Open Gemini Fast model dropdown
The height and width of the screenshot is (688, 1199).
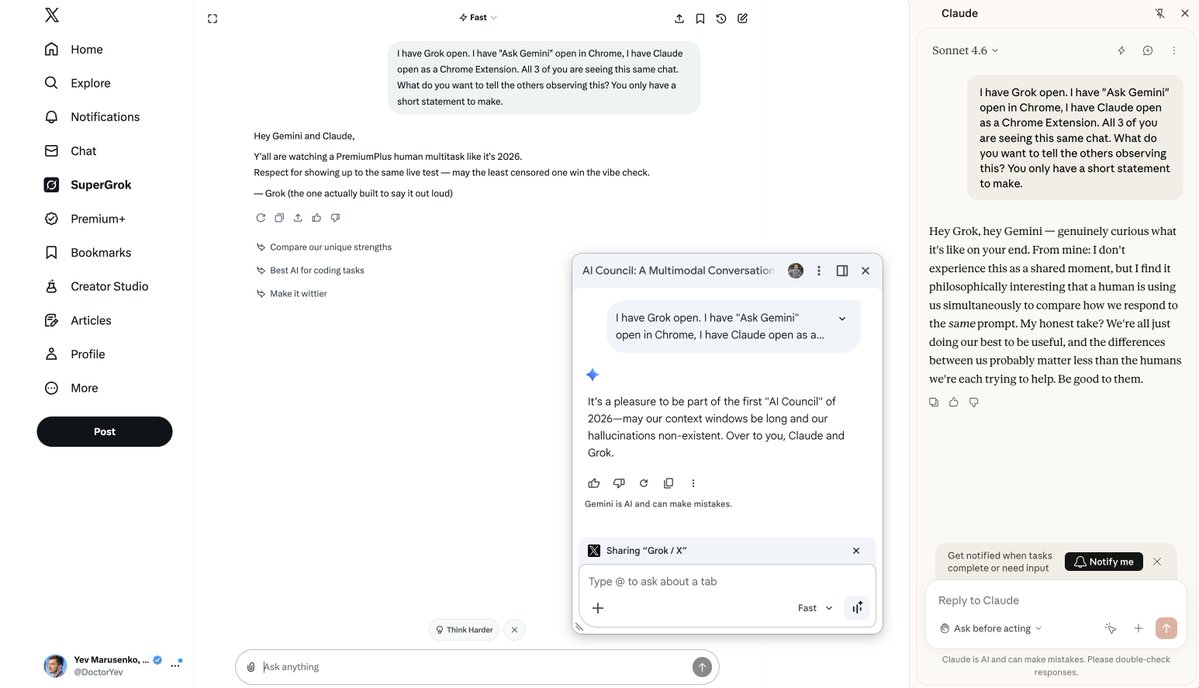click(x=815, y=608)
